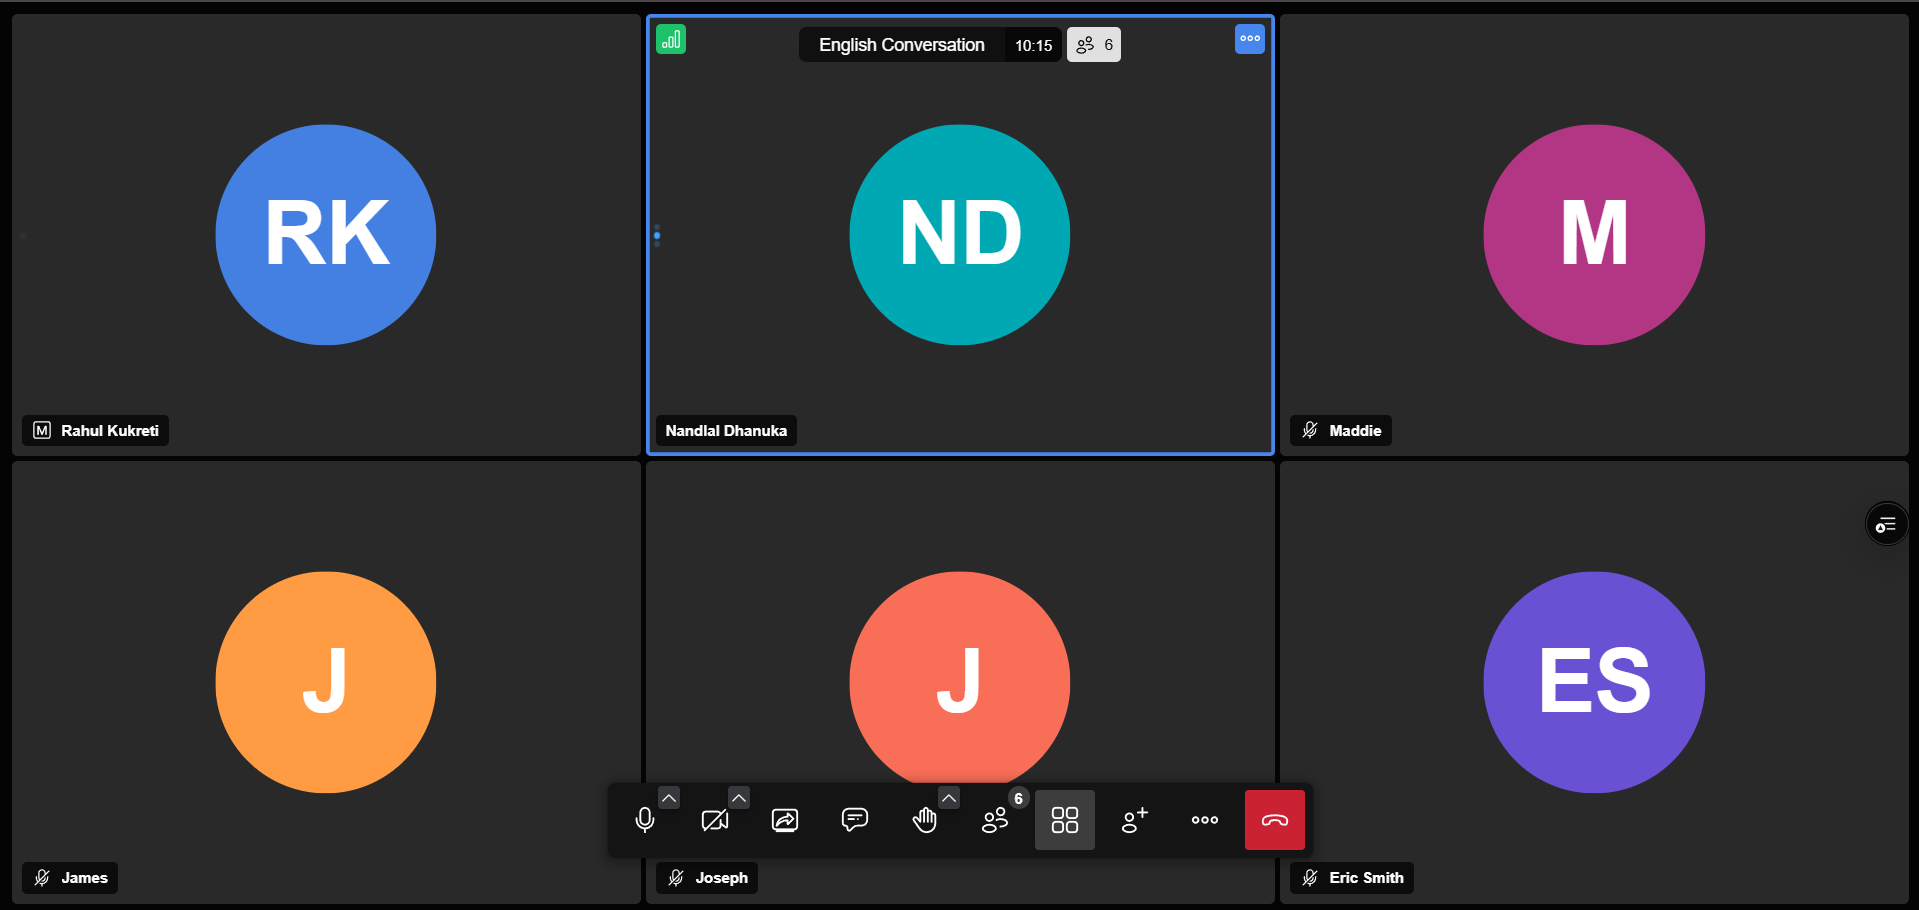1919x910 pixels.
Task: Mute the microphone
Action: pyautogui.click(x=645, y=820)
